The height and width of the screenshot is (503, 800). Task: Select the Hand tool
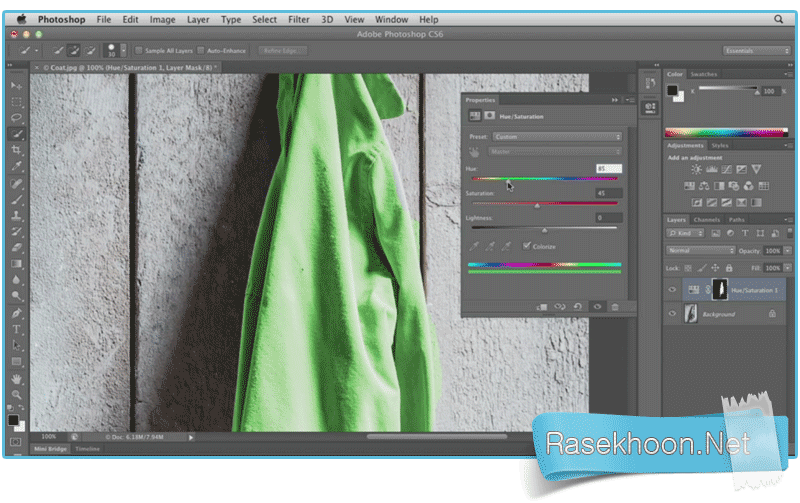coord(16,379)
